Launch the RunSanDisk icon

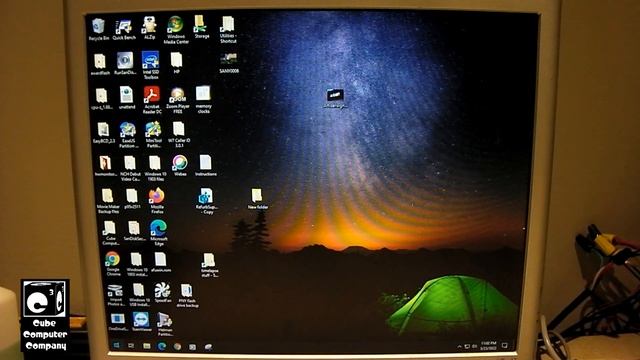click(x=125, y=64)
